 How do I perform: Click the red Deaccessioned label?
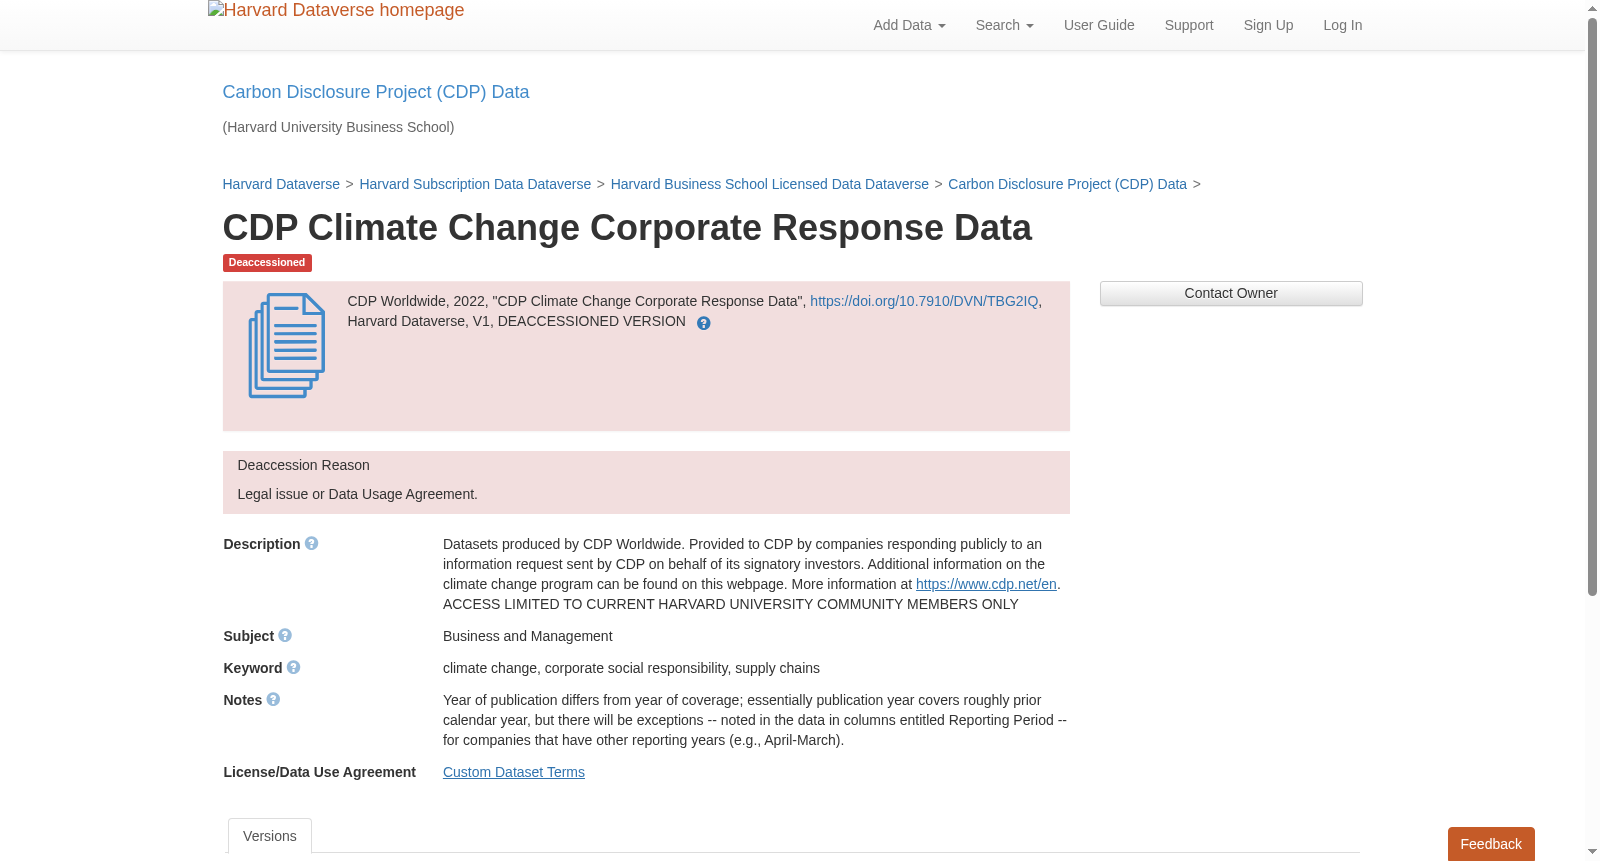[x=267, y=263]
